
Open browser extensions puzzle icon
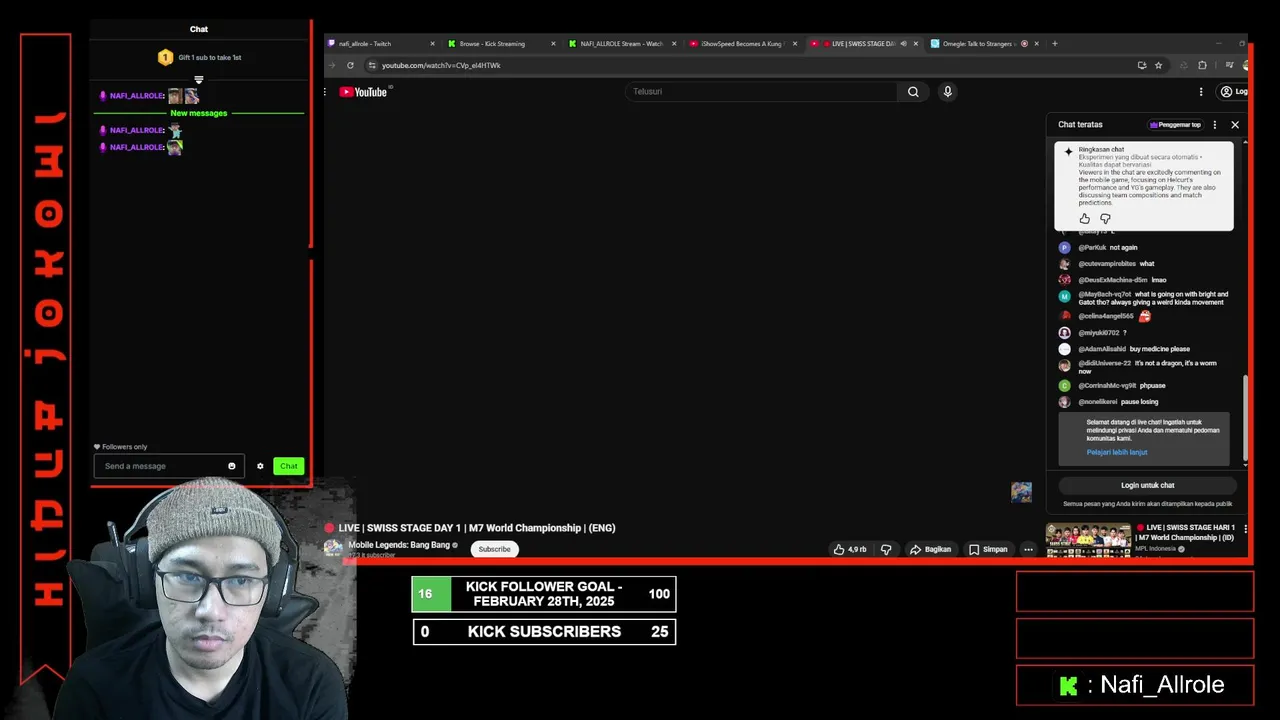1202,65
